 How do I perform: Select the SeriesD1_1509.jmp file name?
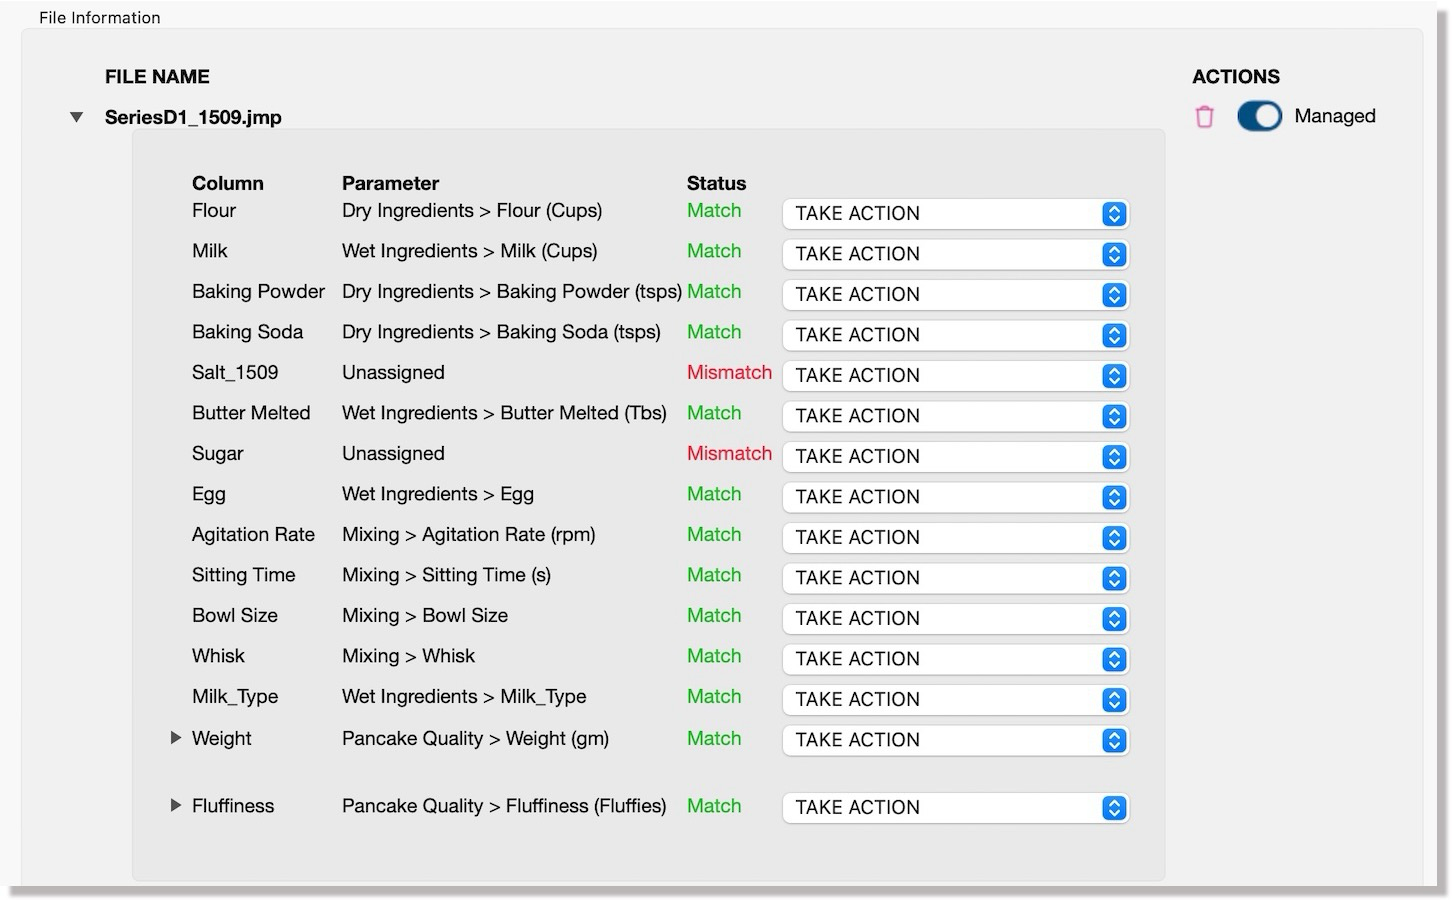tap(193, 118)
